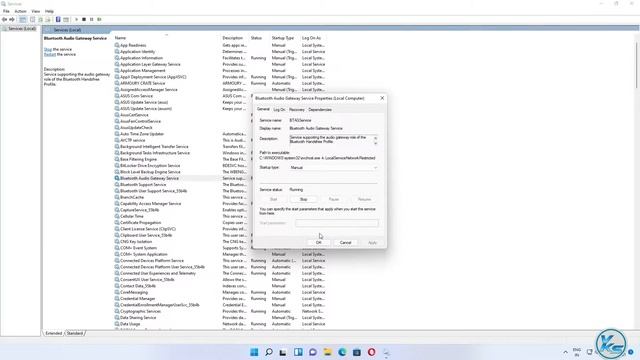Click Cancel in the properties dialog
640x360 pixels.
coord(345,242)
